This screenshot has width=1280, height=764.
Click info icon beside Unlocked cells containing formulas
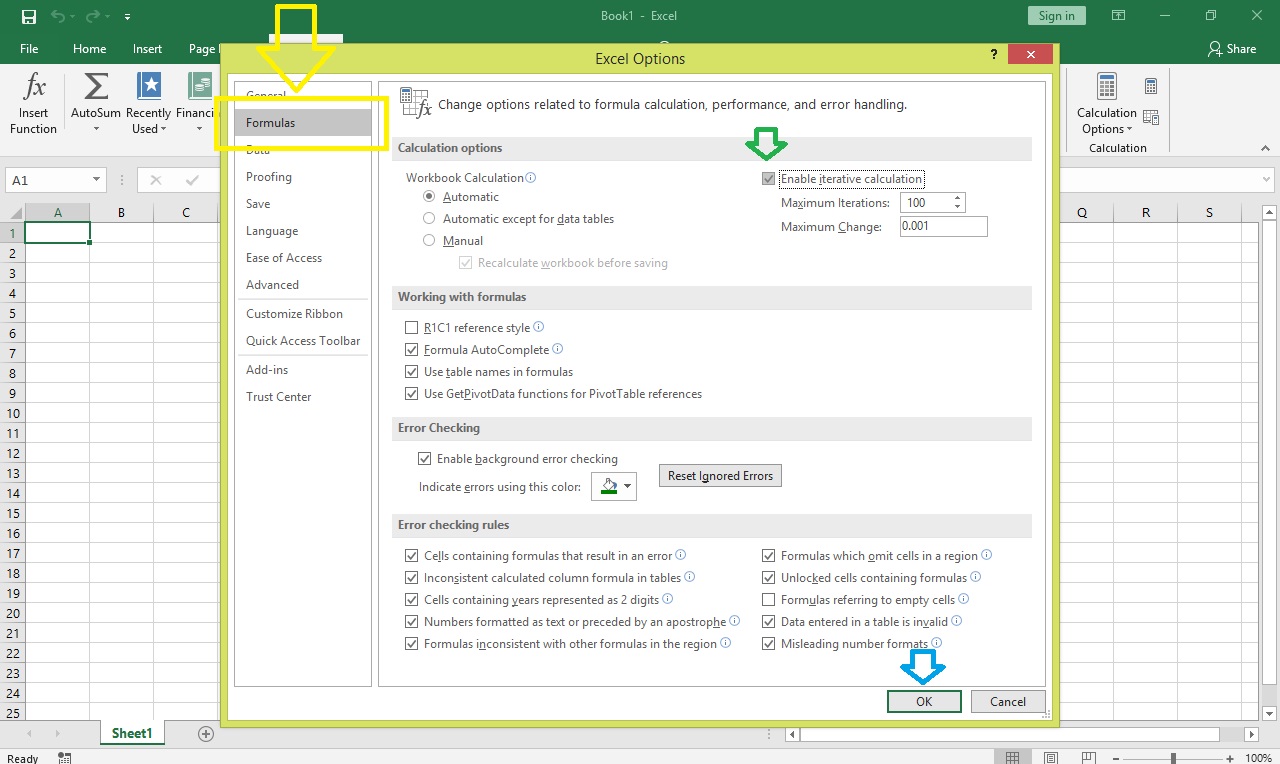click(x=976, y=577)
